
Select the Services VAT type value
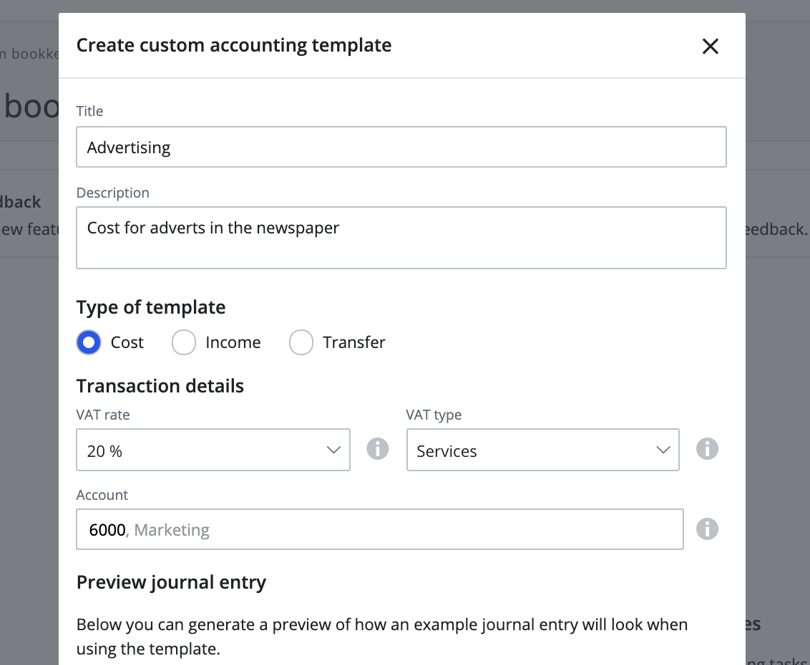(x=446, y=451)
